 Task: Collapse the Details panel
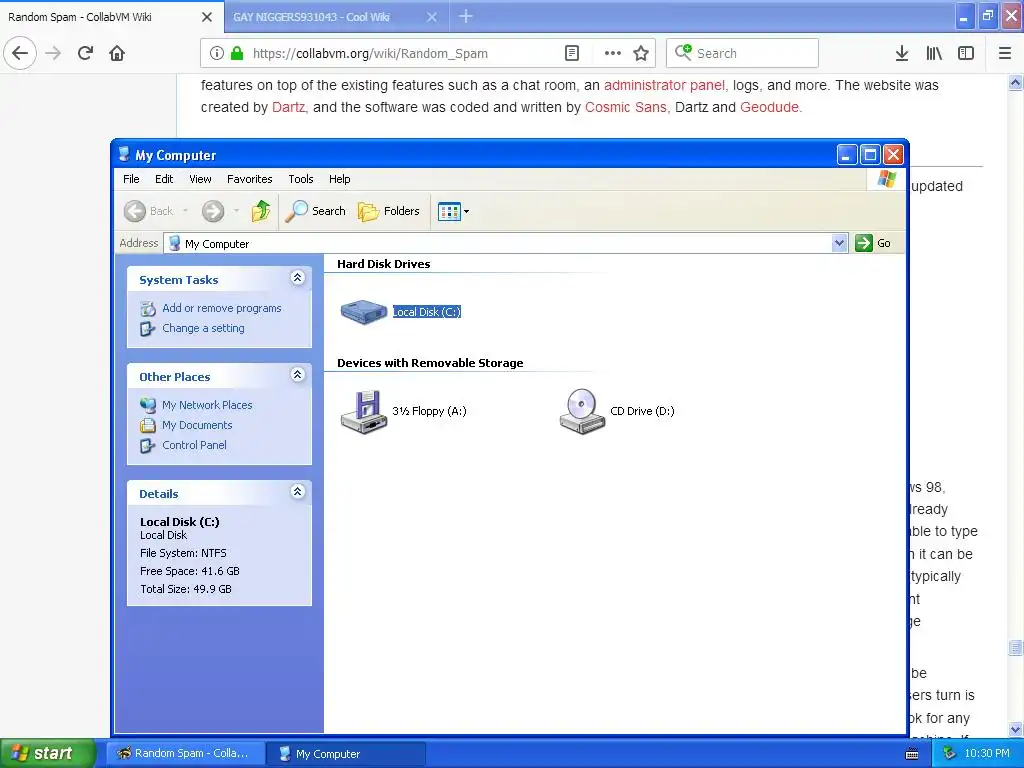click(297, 491)
